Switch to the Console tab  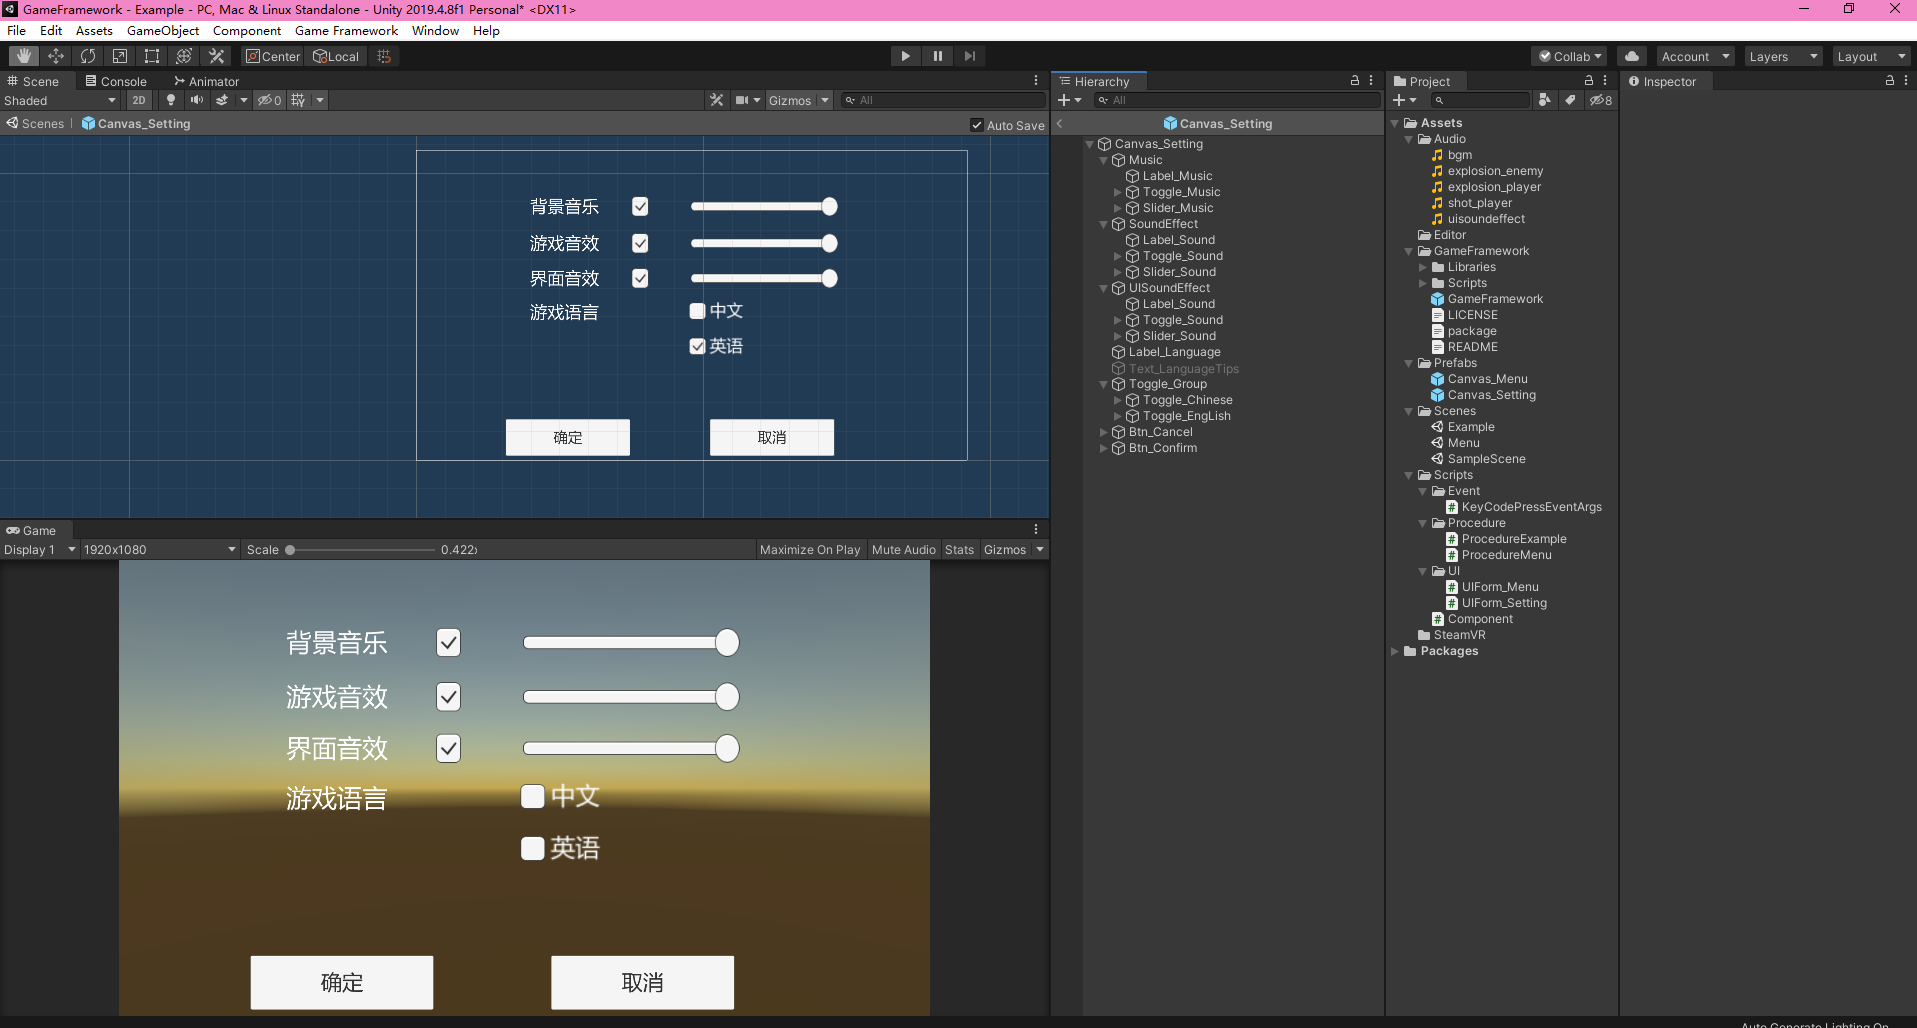click(x=115, y=80)
